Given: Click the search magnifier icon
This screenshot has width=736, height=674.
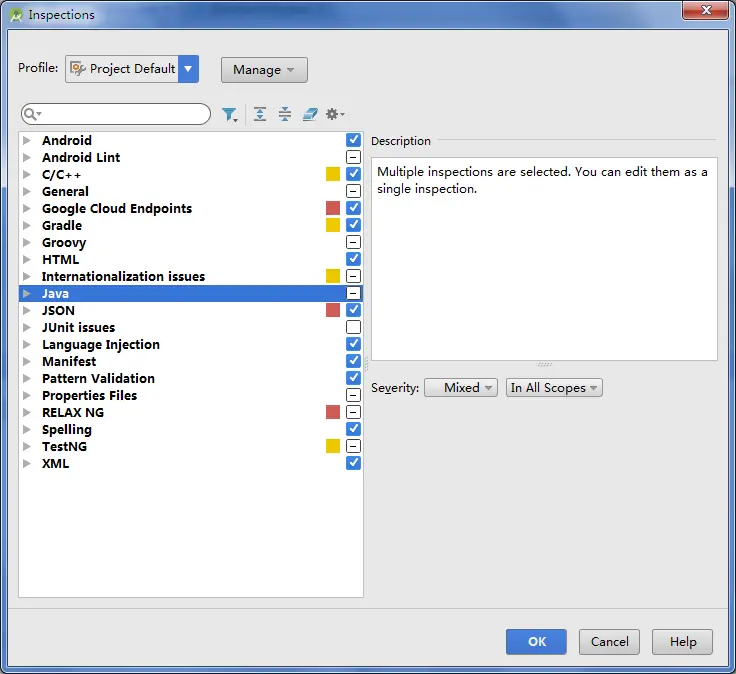Looking at the screenshot, I should 32,114.
